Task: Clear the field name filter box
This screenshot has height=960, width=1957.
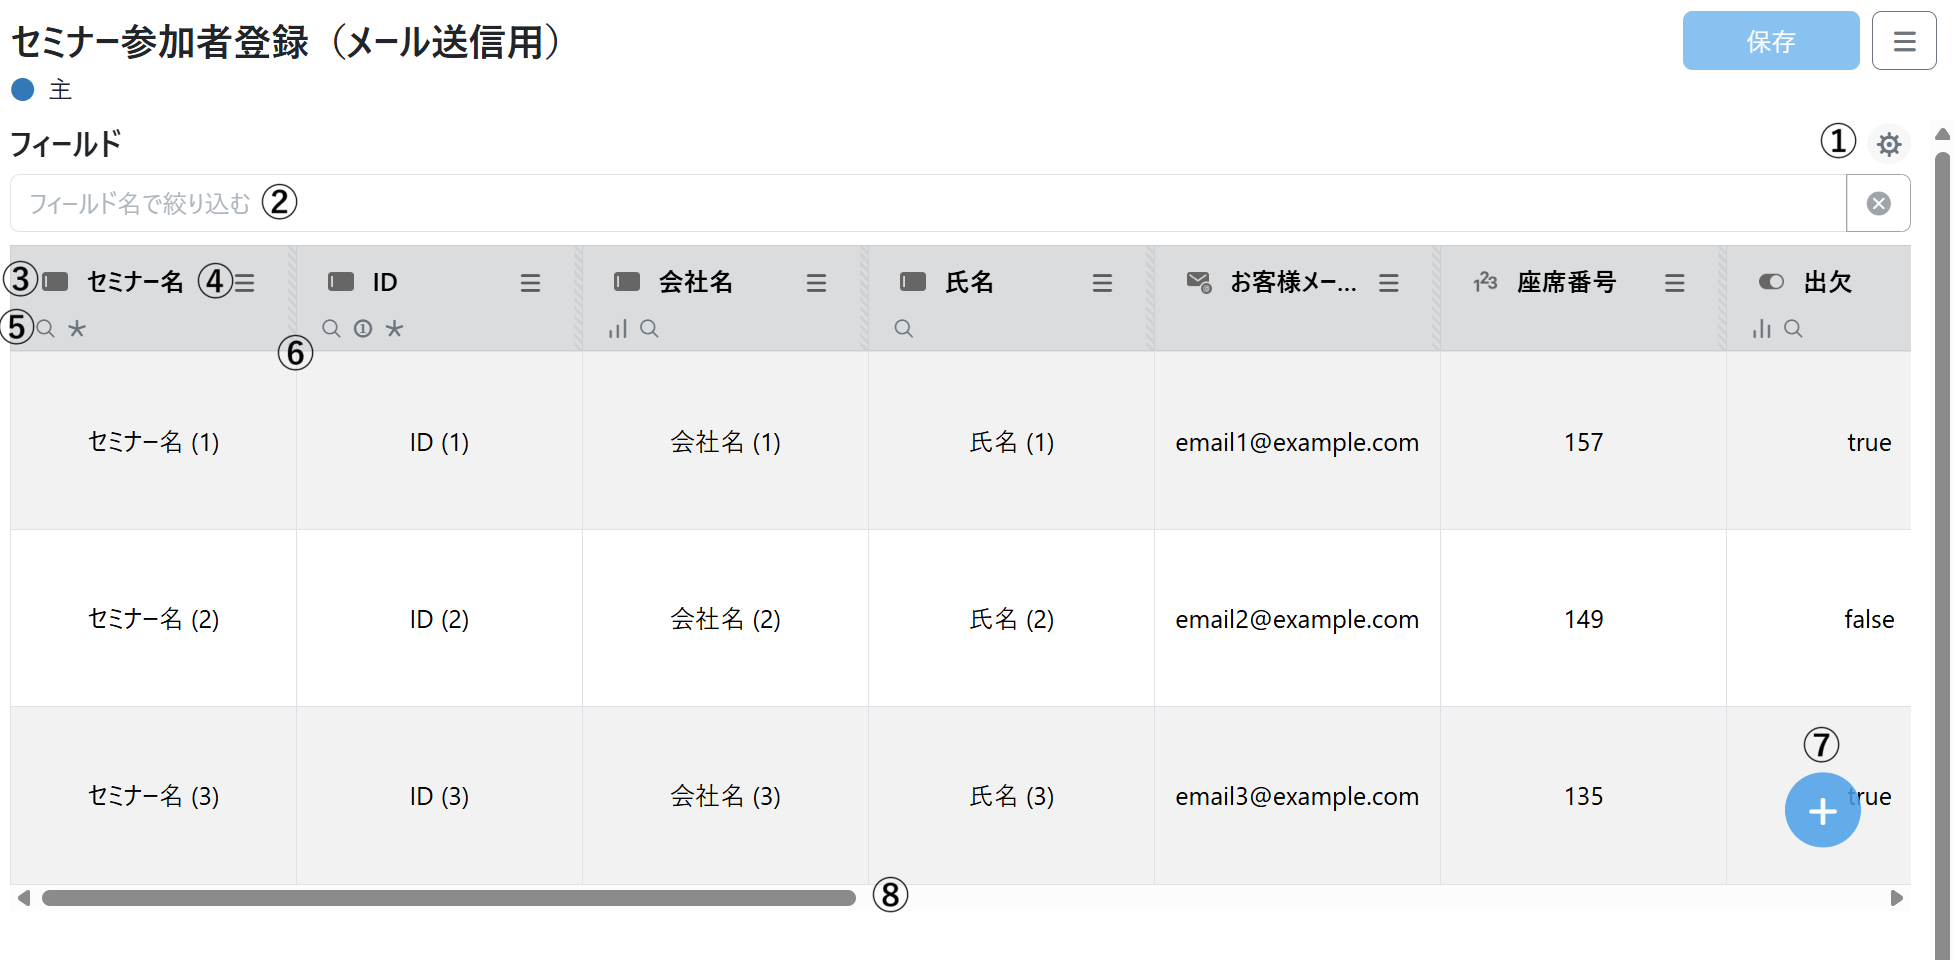Action: click(x=1878, y=204)
